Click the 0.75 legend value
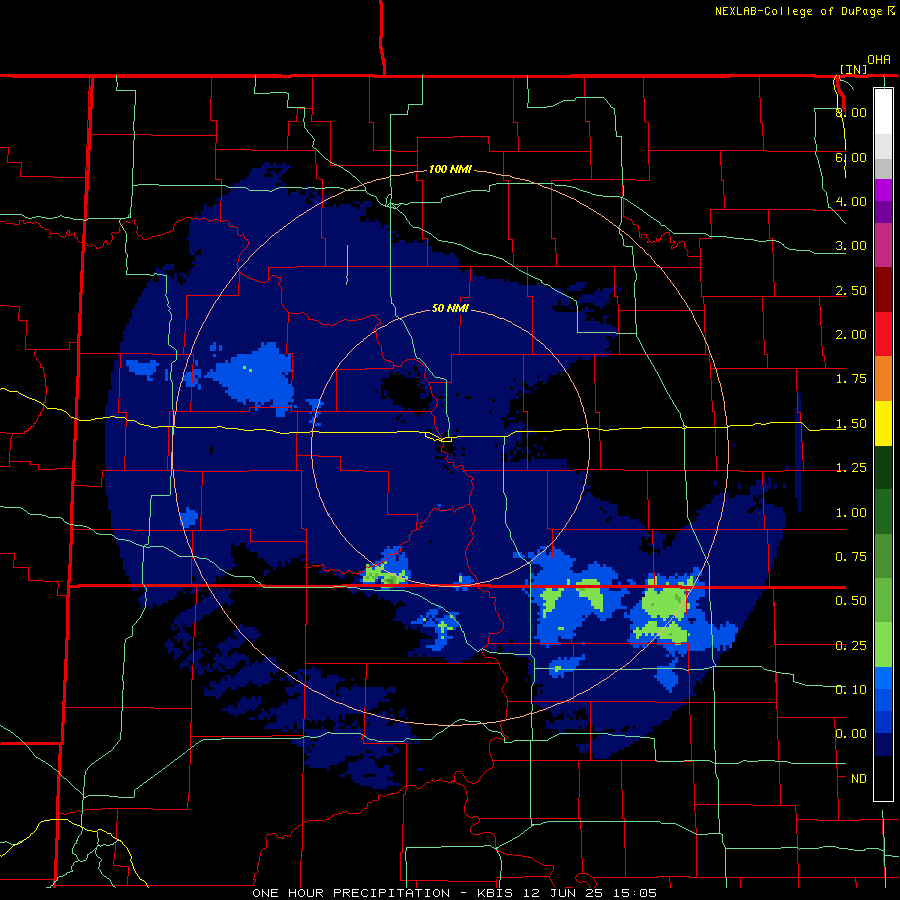Image resolution: width=900 pixels, height=900 pixels. 851,557
